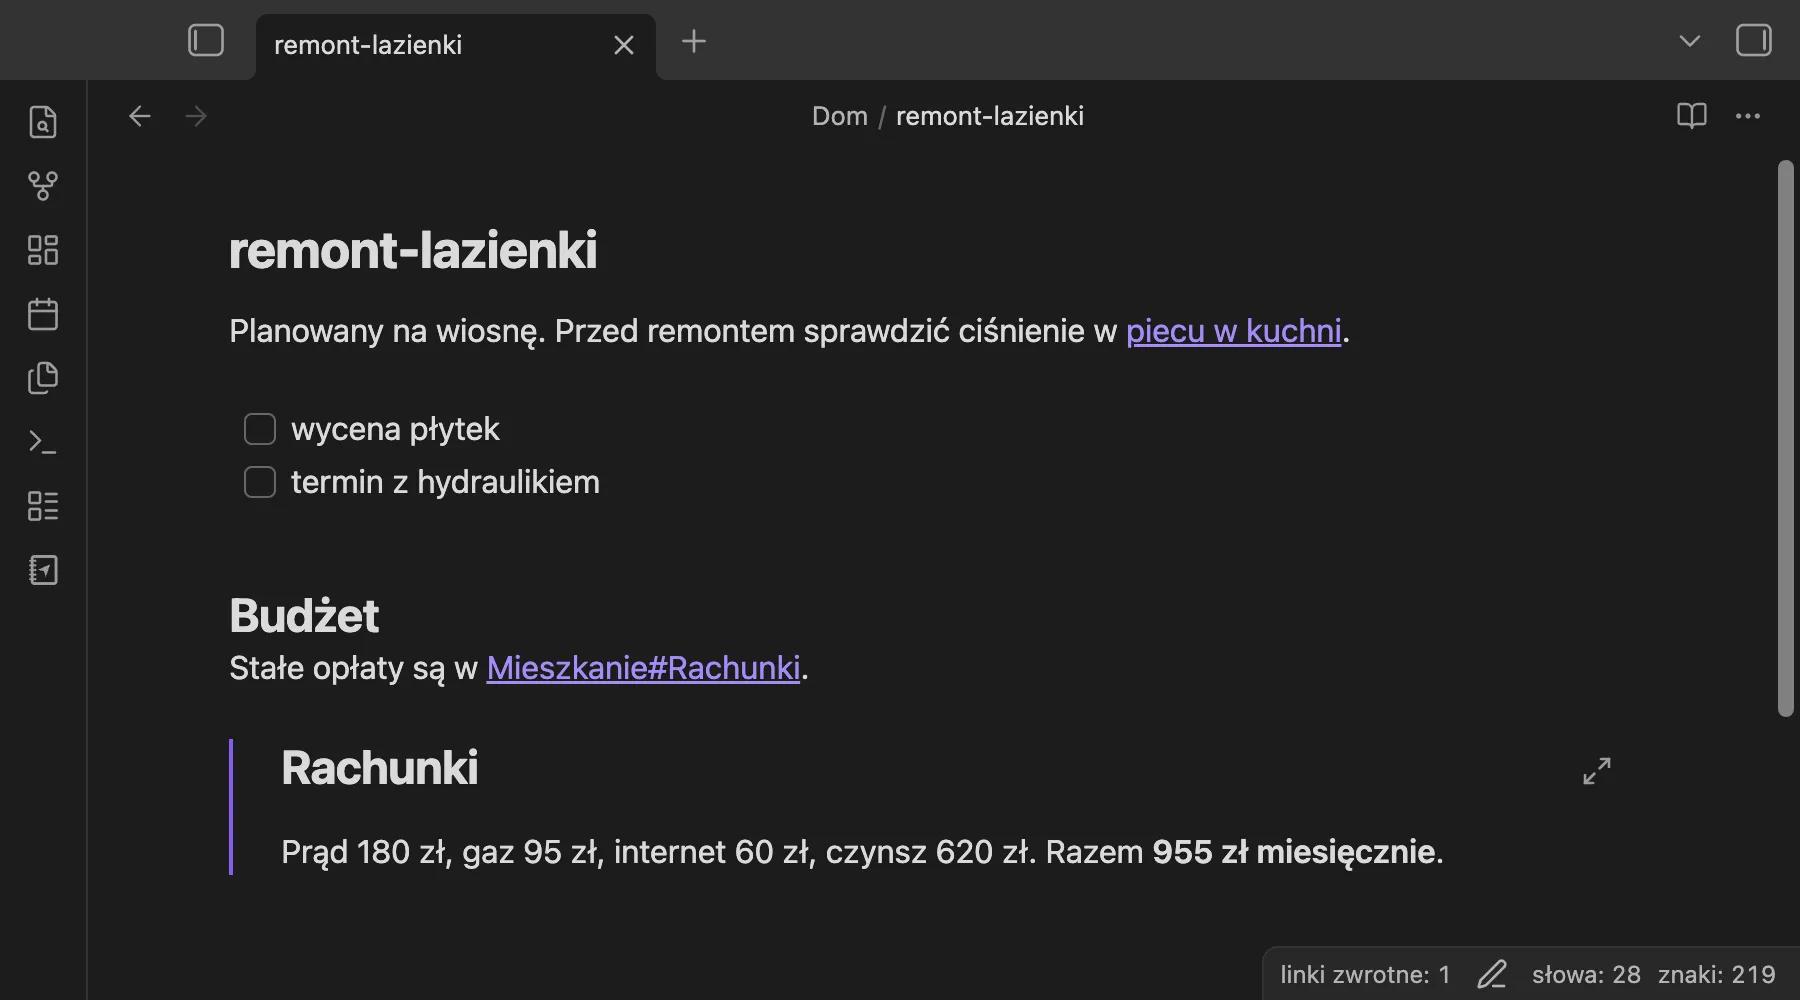Close the remont-lazienki tab
Viewport: 1800px width, 1000px height.
624,45
